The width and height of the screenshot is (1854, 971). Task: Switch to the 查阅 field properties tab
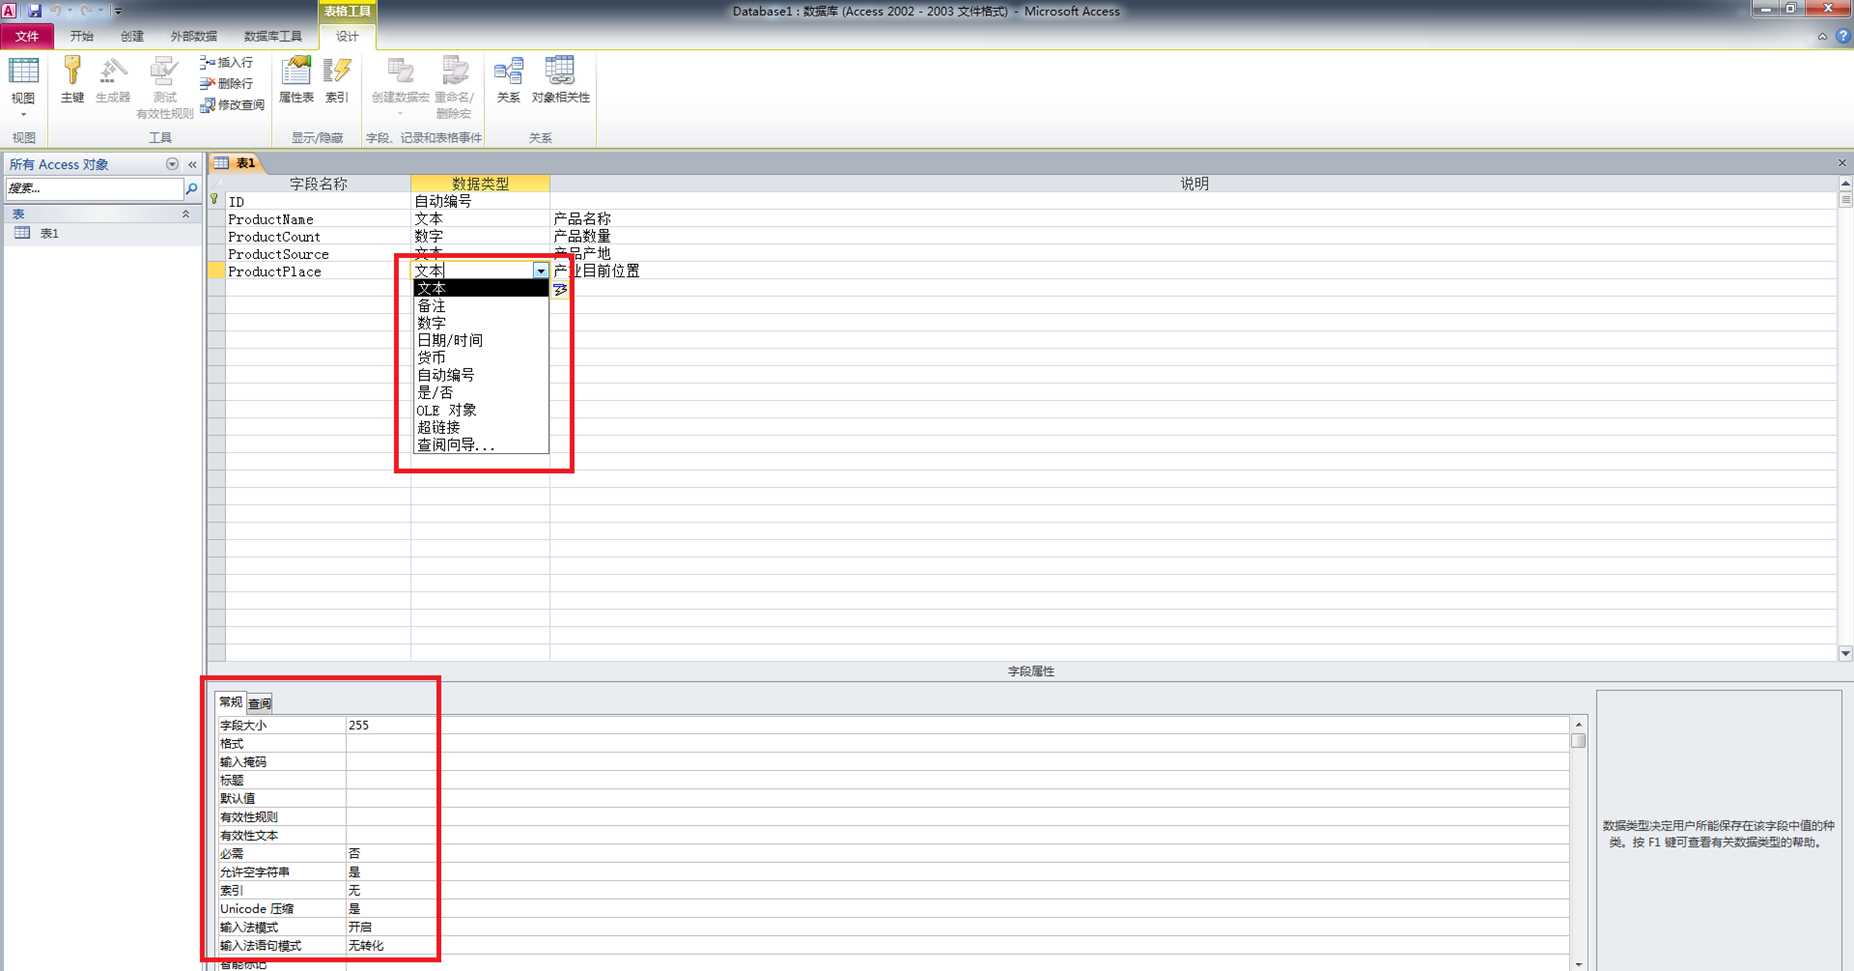coord(259,703)
